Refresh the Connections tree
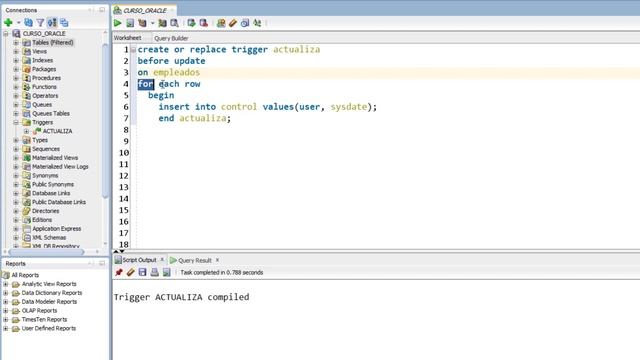This screenshot has height=360, width=640. pyautogui.click(x=28, y=22)
